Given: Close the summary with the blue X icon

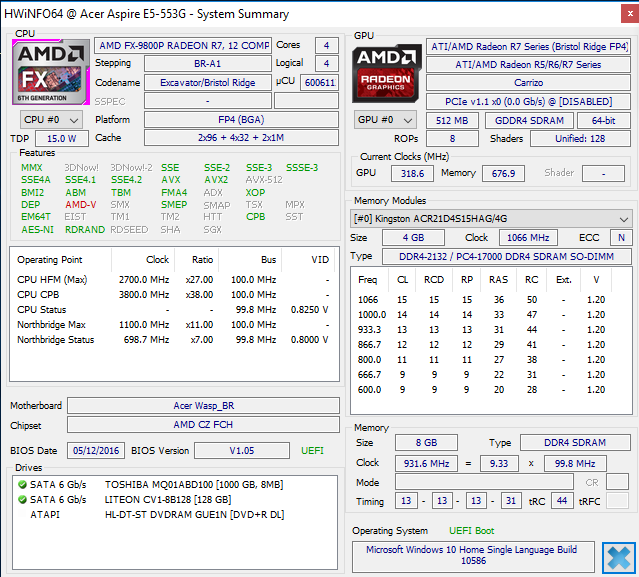Looking at the screenshot, I should 616,556.
